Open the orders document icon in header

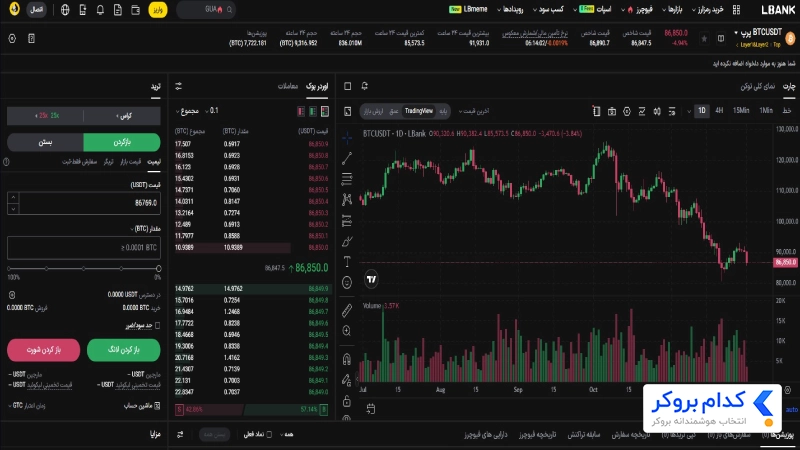pos(118,10)
